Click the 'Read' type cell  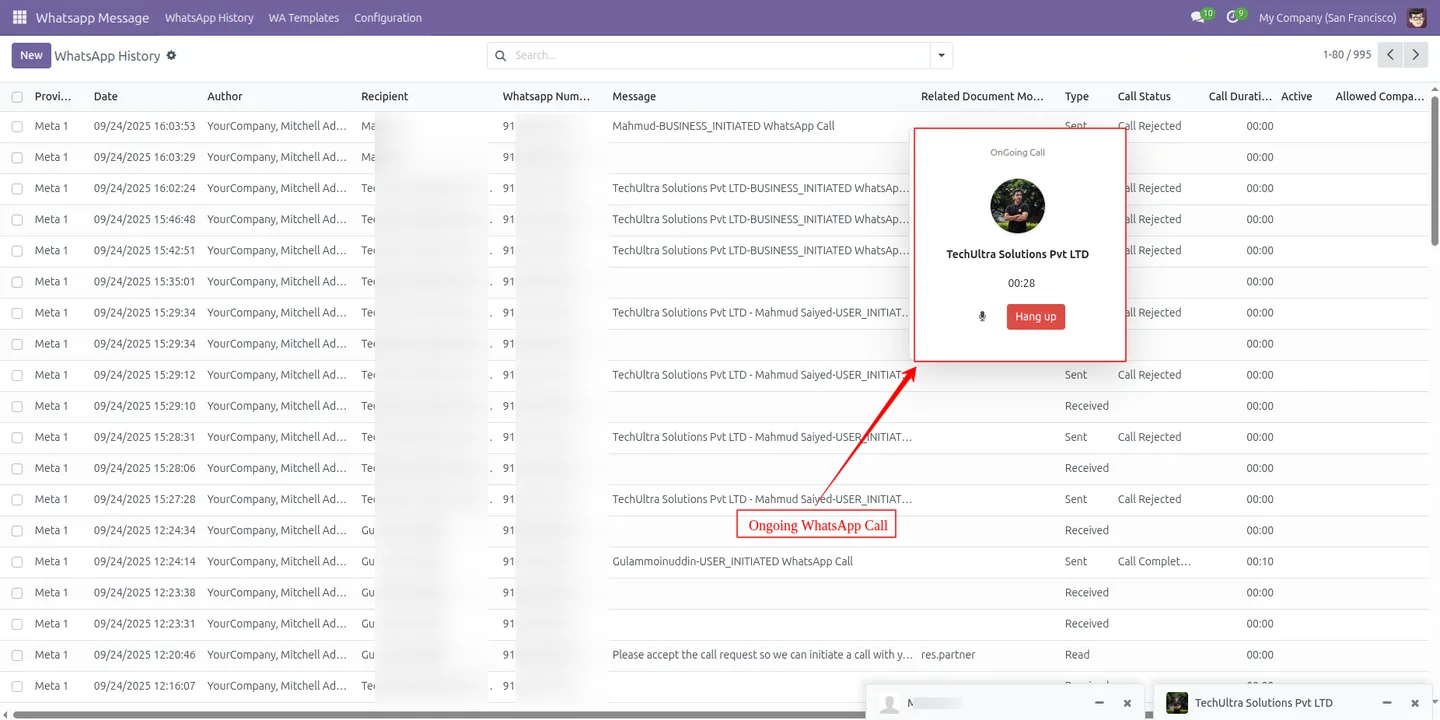pos(1076,655)
